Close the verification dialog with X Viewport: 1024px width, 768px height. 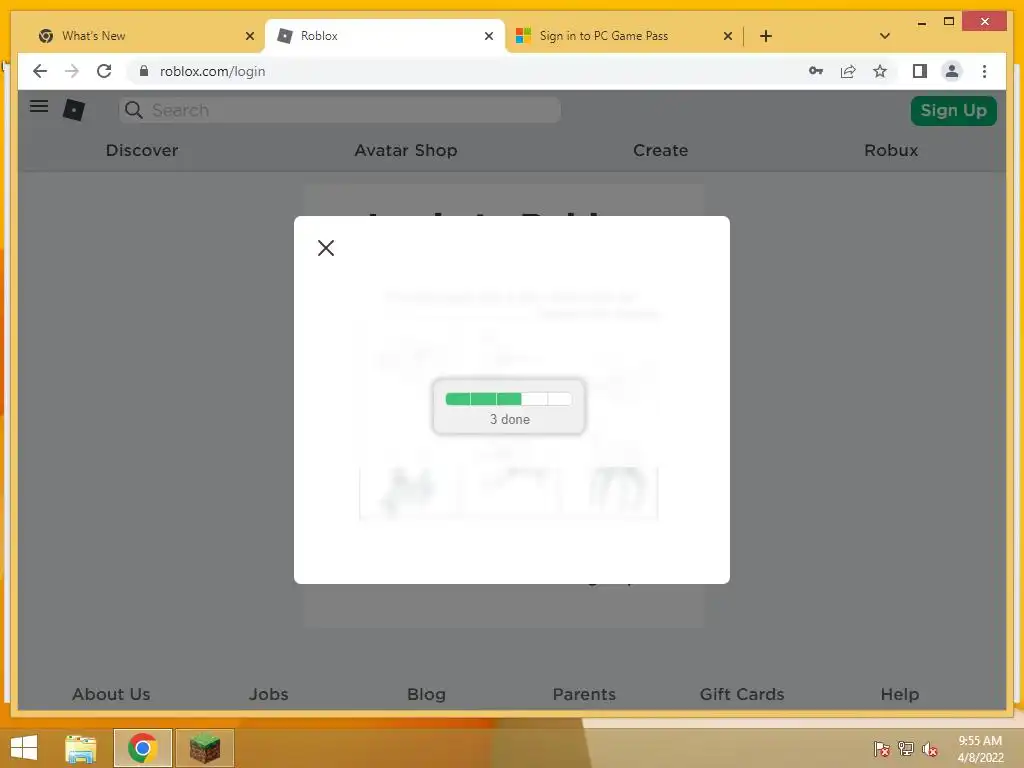coord(326,248)
